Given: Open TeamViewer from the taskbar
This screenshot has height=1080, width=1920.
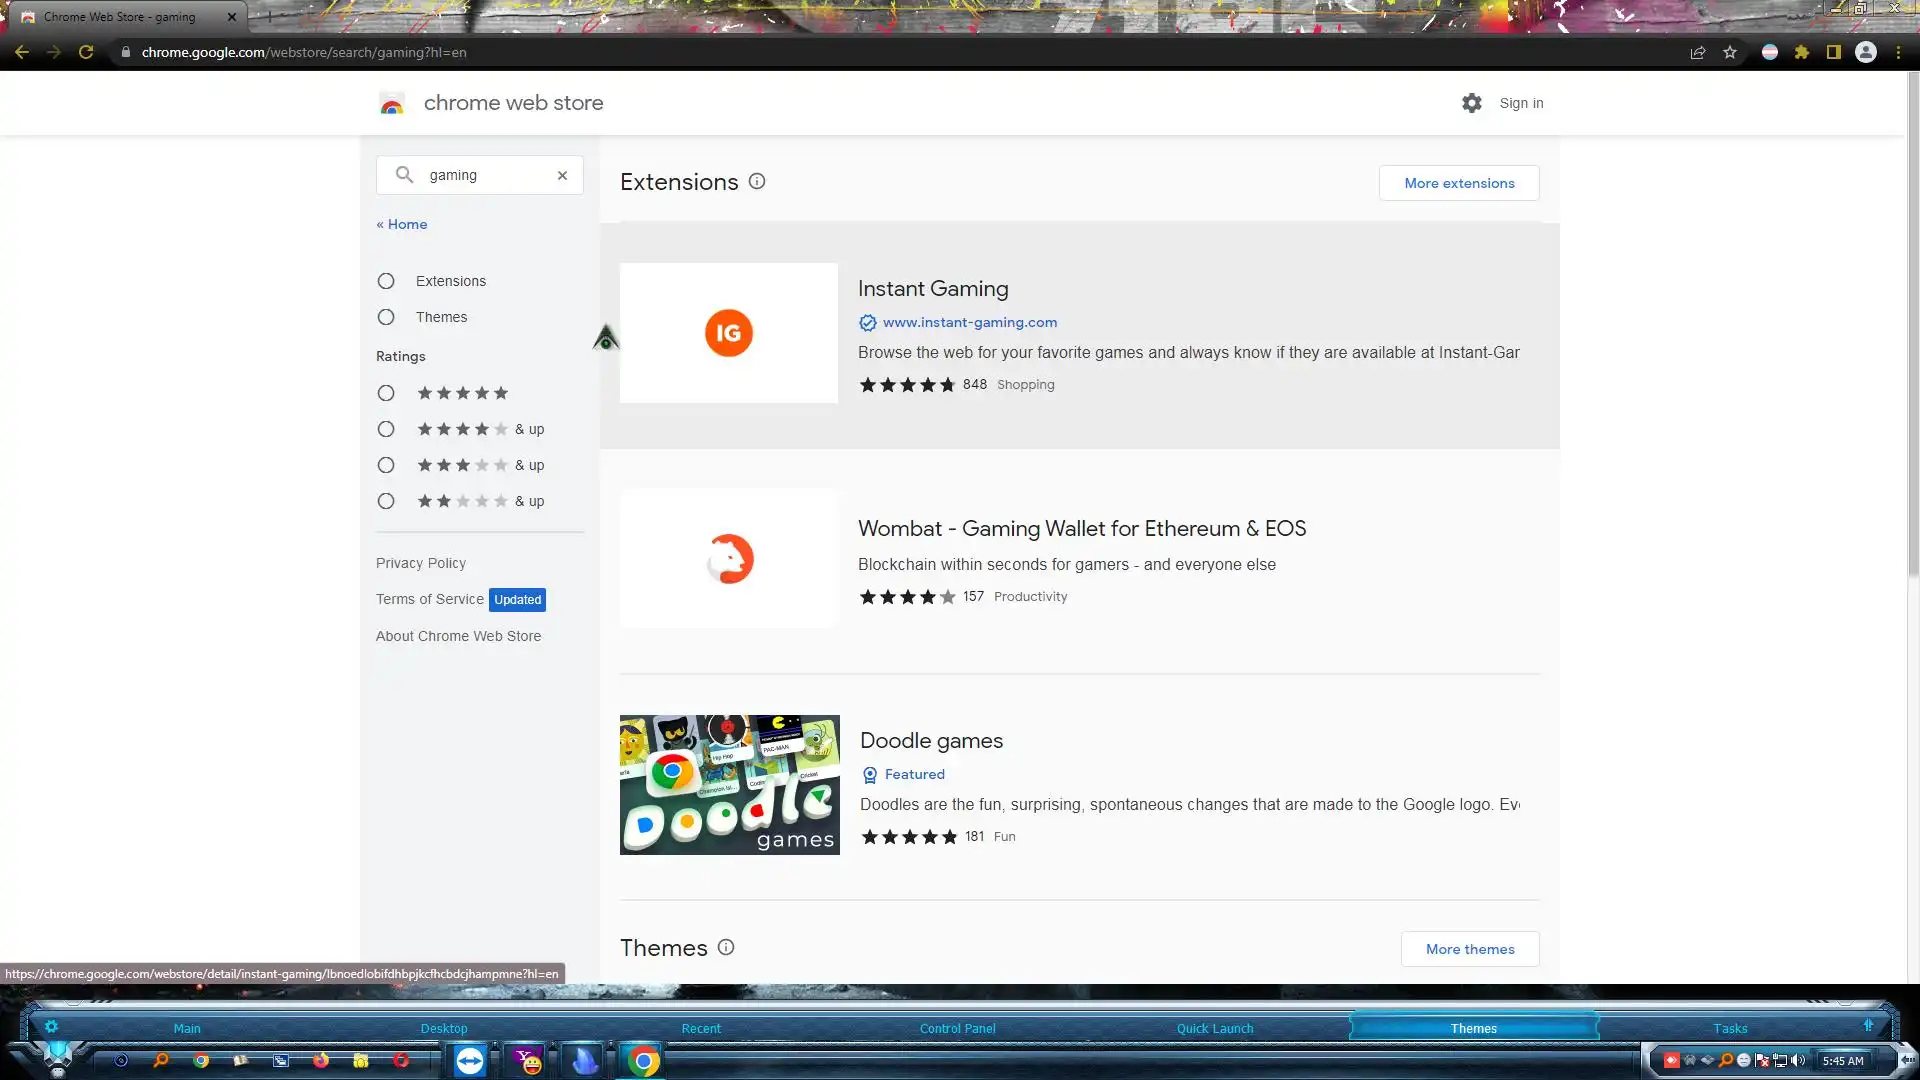Looking at the screenshot, I should point(469,1060).
